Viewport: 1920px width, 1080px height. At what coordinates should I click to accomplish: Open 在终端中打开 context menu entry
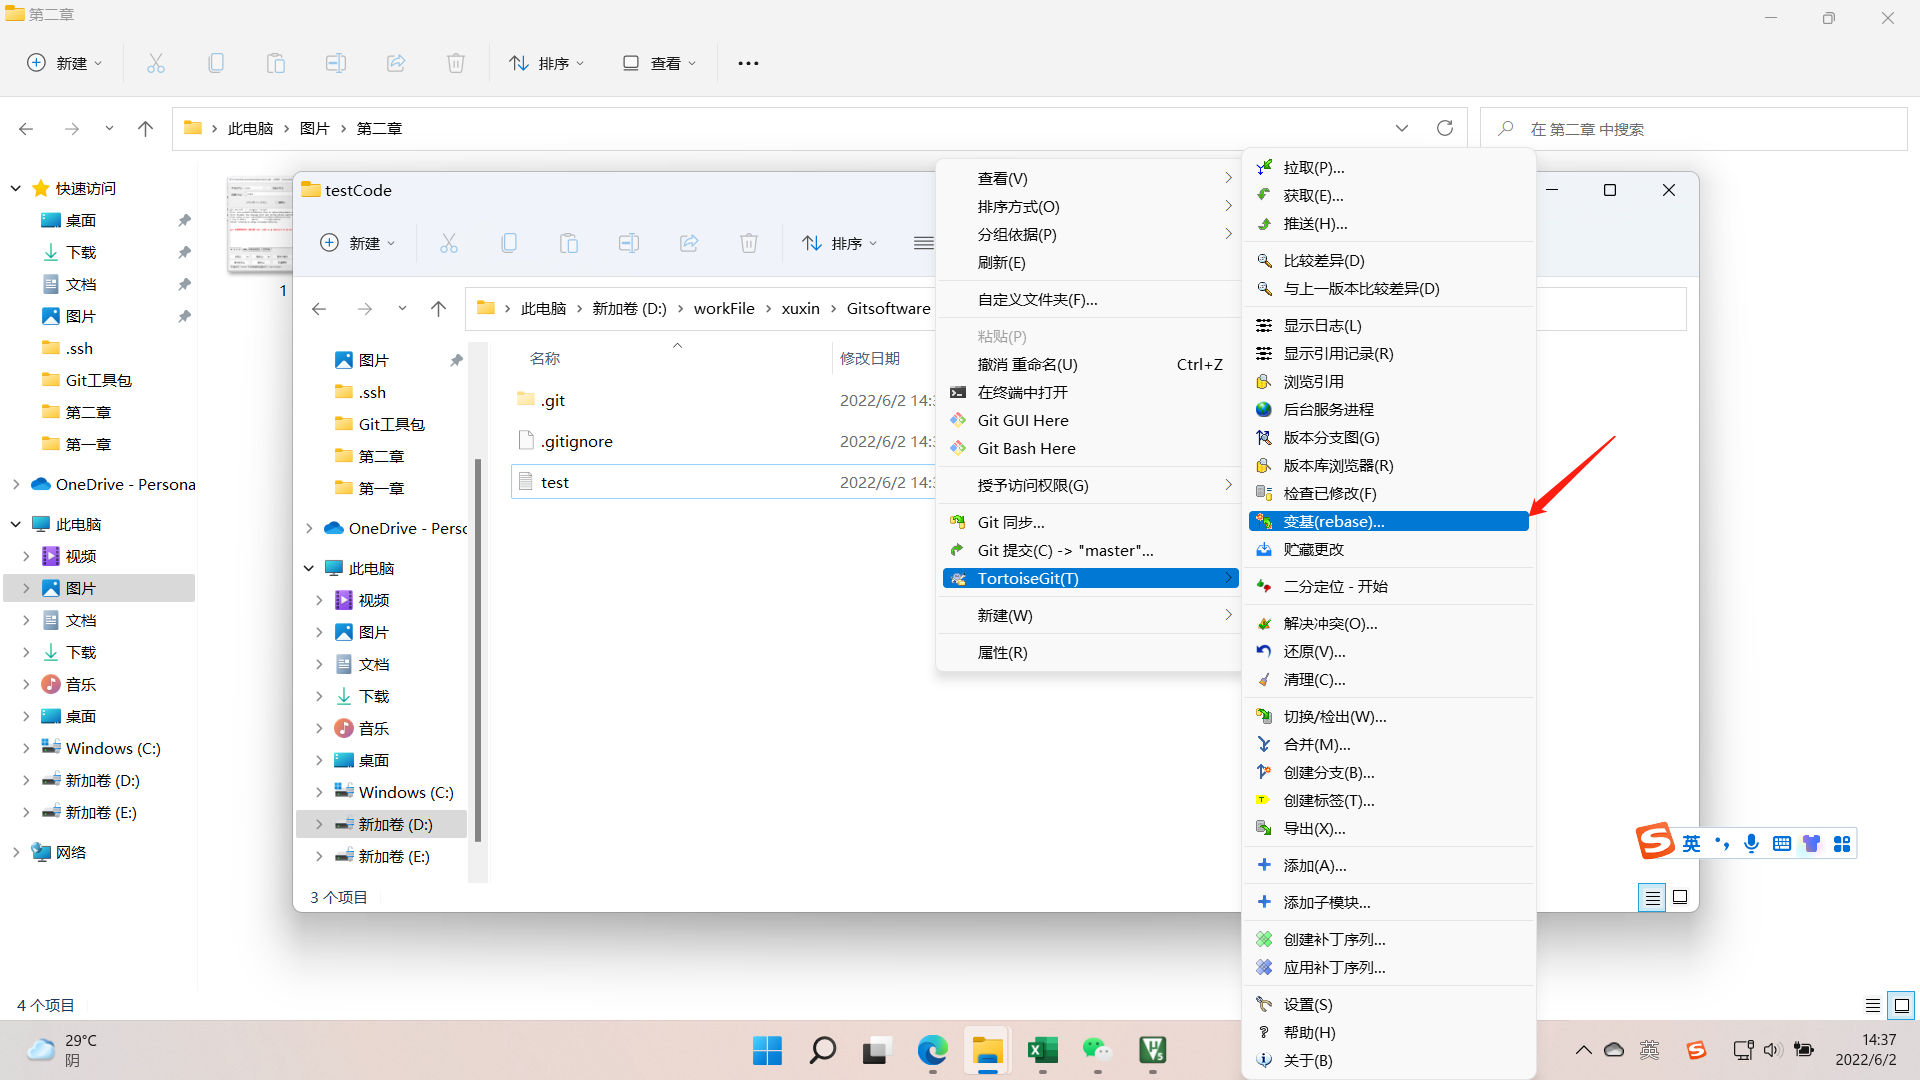pos(1089,392)
